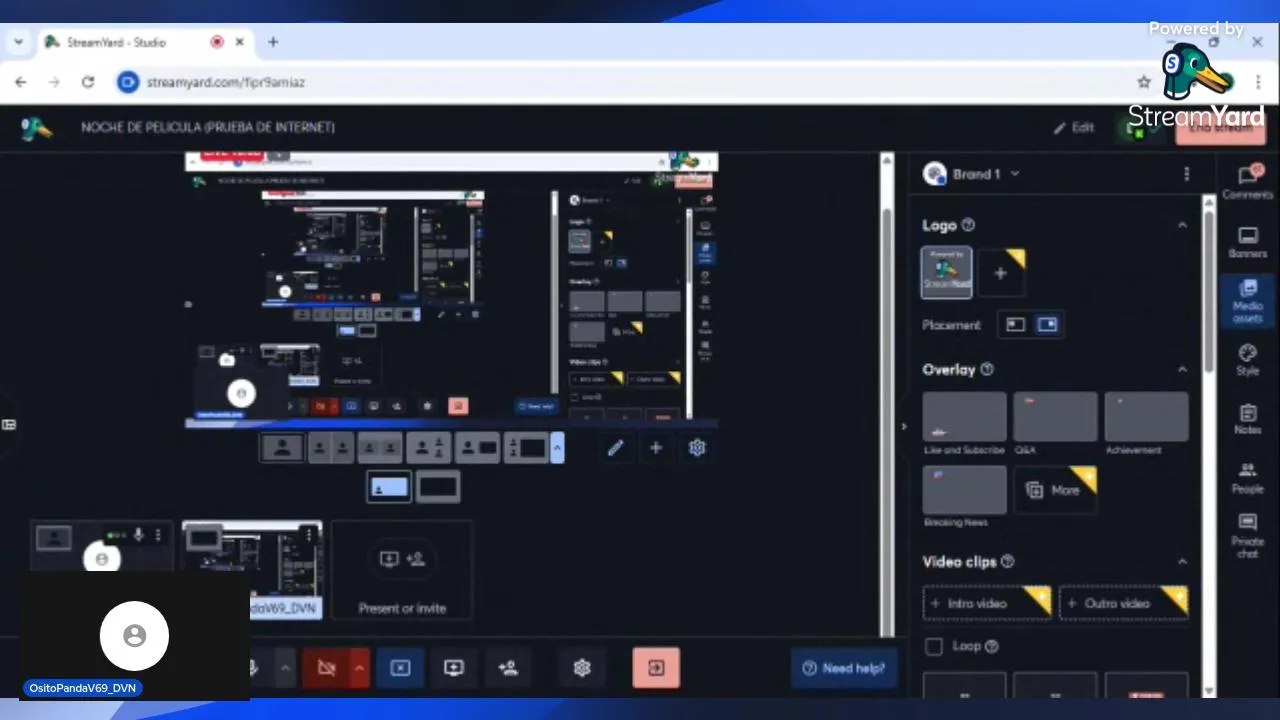Select the Breaking News overlay

964,490
